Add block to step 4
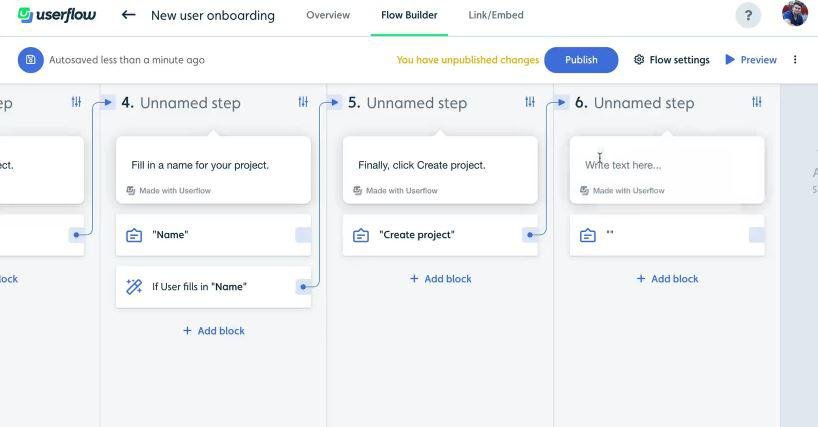 pyautogui.click(x=214, y=331)
